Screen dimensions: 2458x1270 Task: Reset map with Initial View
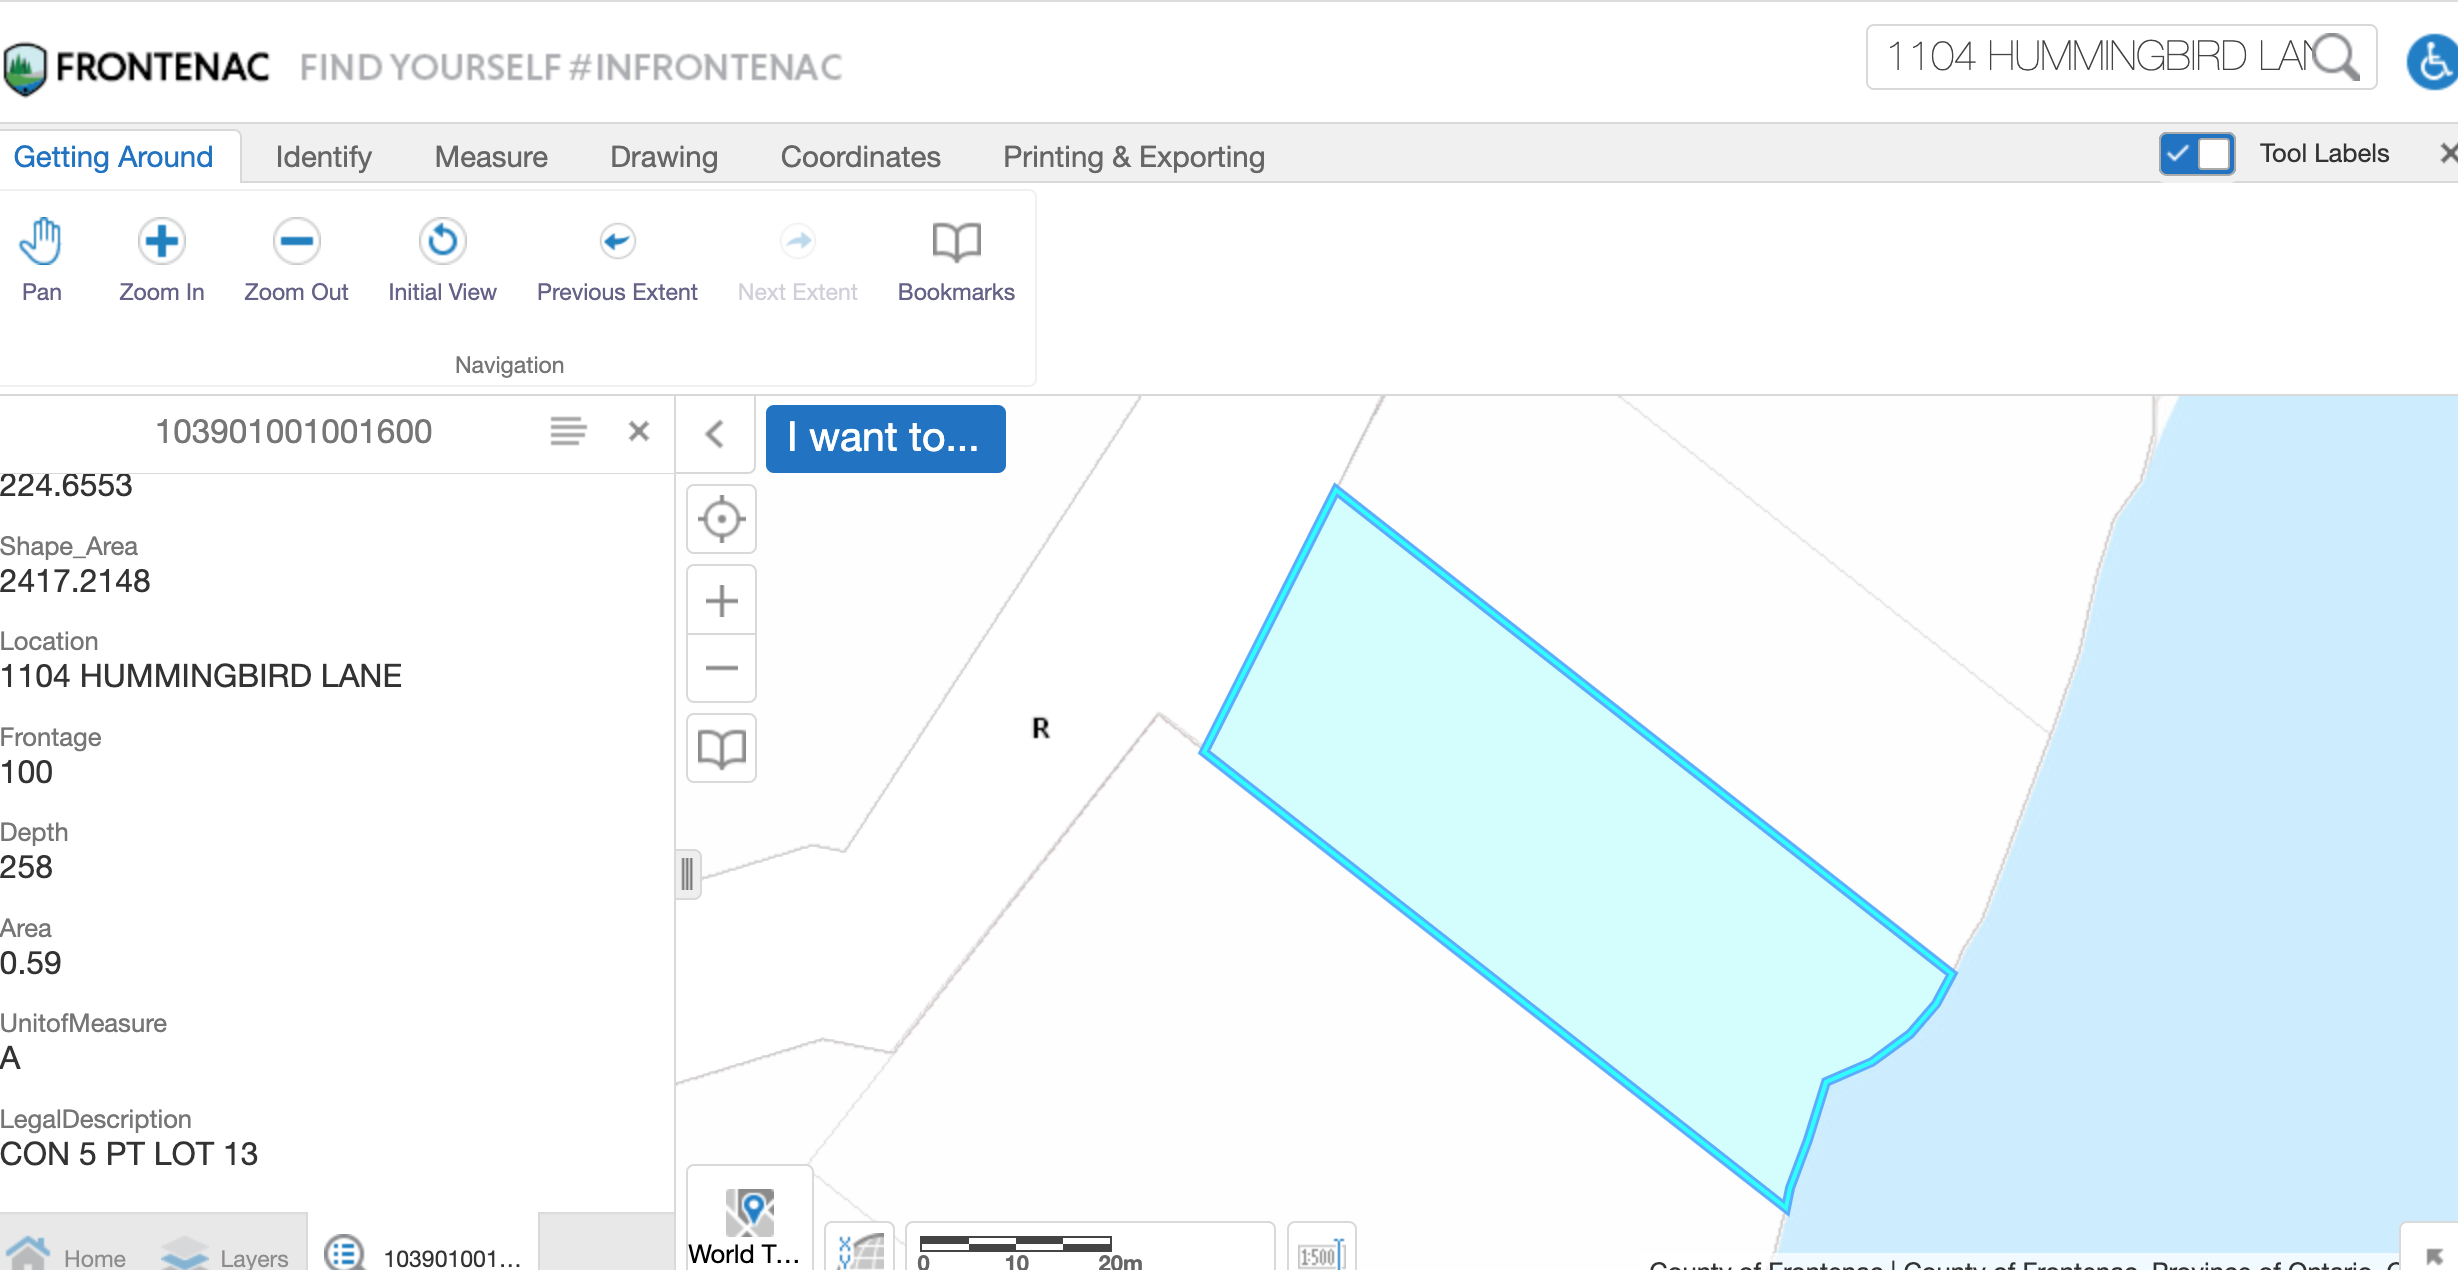pyautogui.click(x=442, y=259)
